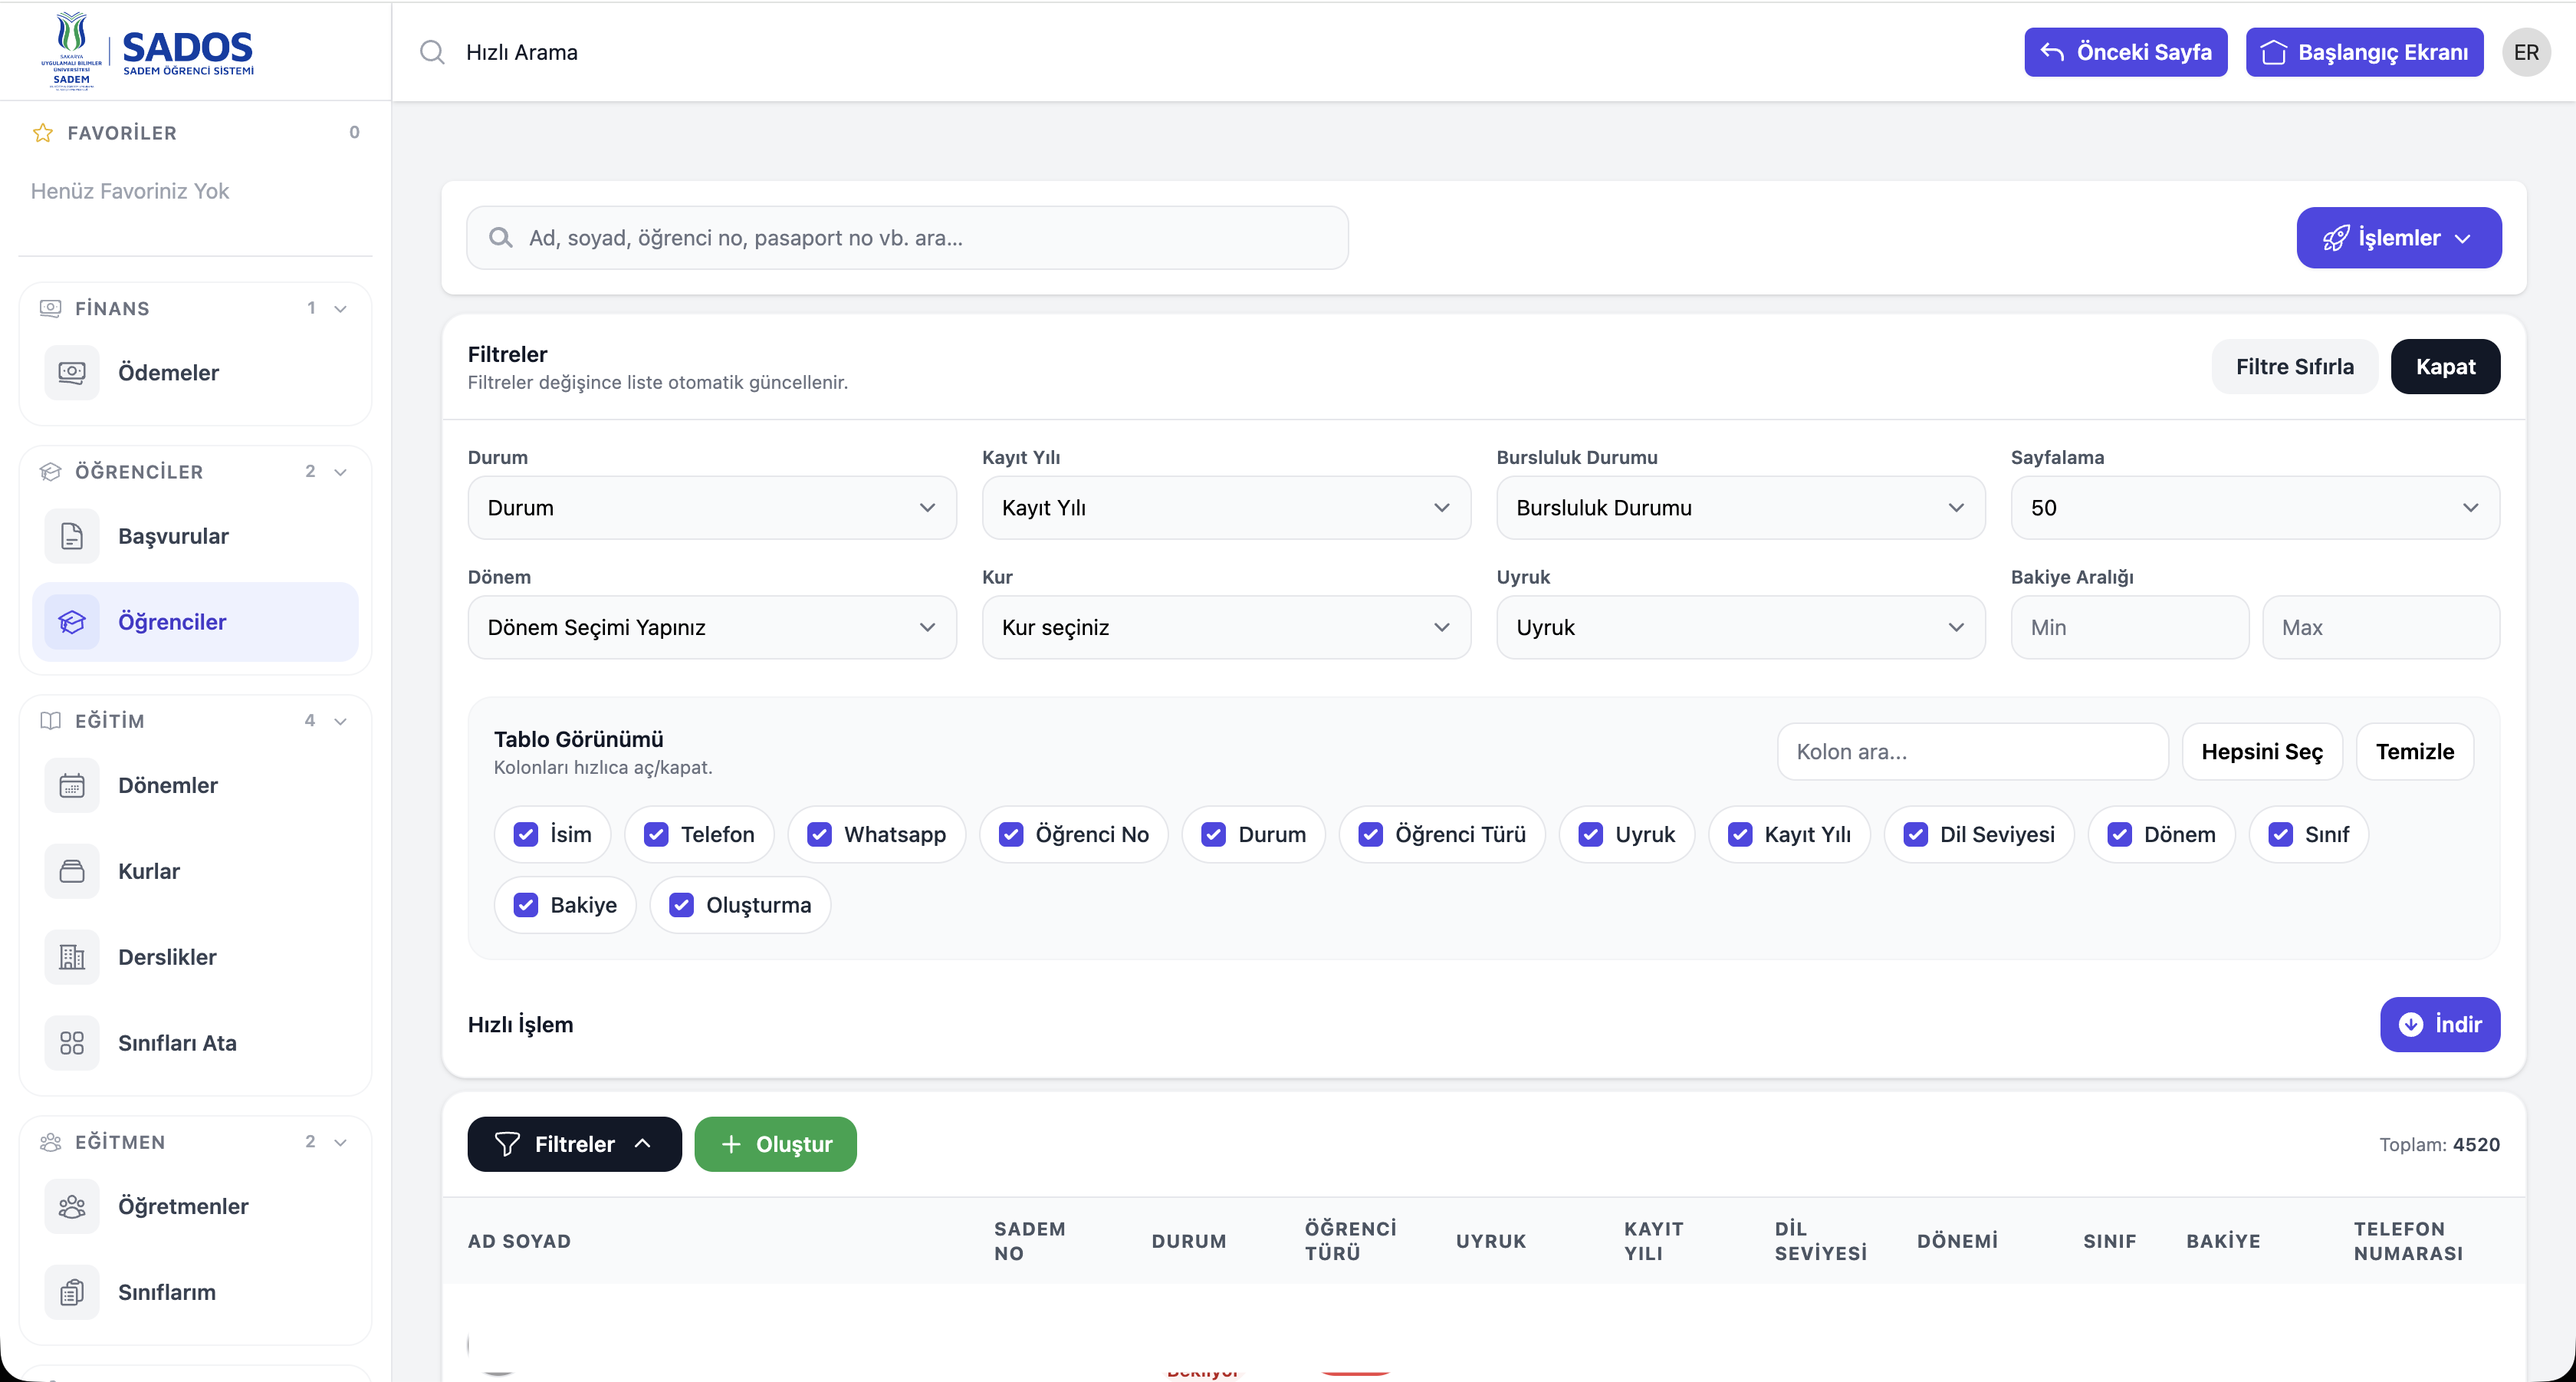Click the Sınıfları Ata grid icon
2576x1382 pixels.
coord(72,1043)
